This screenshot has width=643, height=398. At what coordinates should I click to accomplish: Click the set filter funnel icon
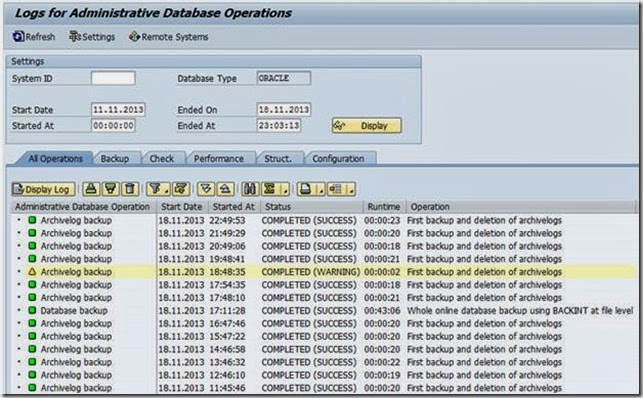tap(155, 189)
